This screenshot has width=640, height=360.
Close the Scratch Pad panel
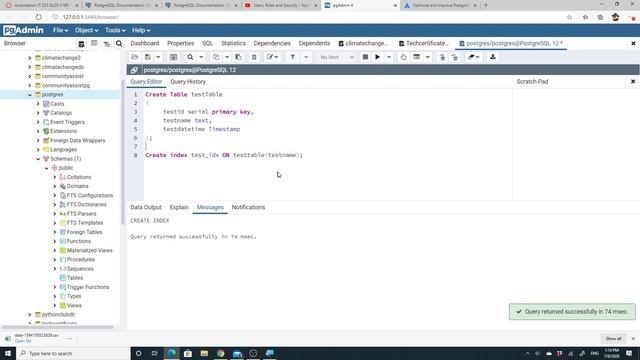tap(633, 82)
